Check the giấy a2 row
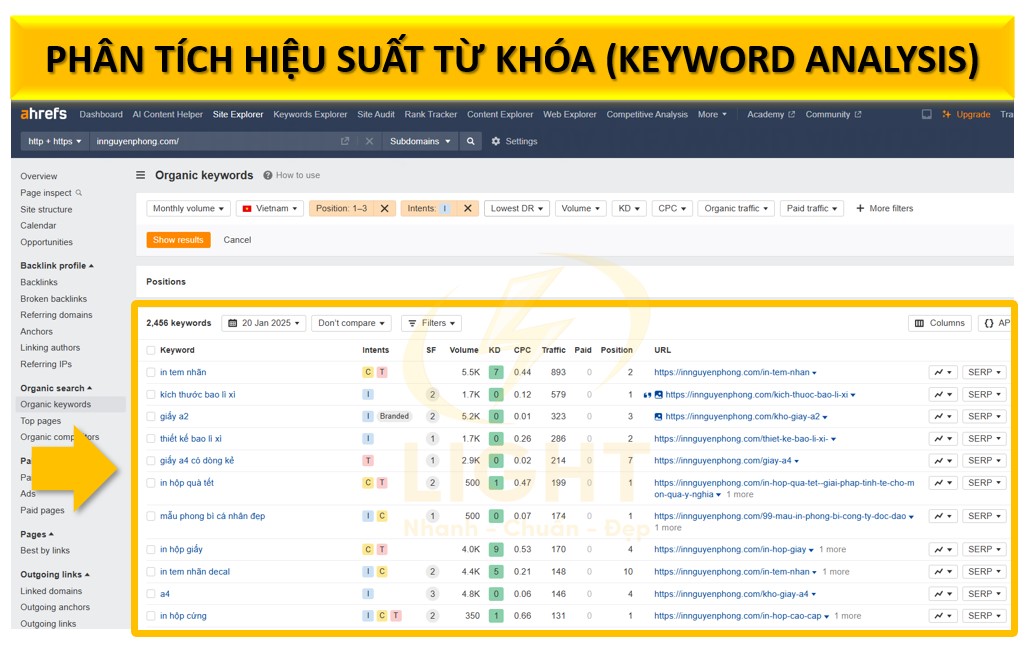This screenshot has height=650, width=1031. pyautogui.click(x=151, y=416)
